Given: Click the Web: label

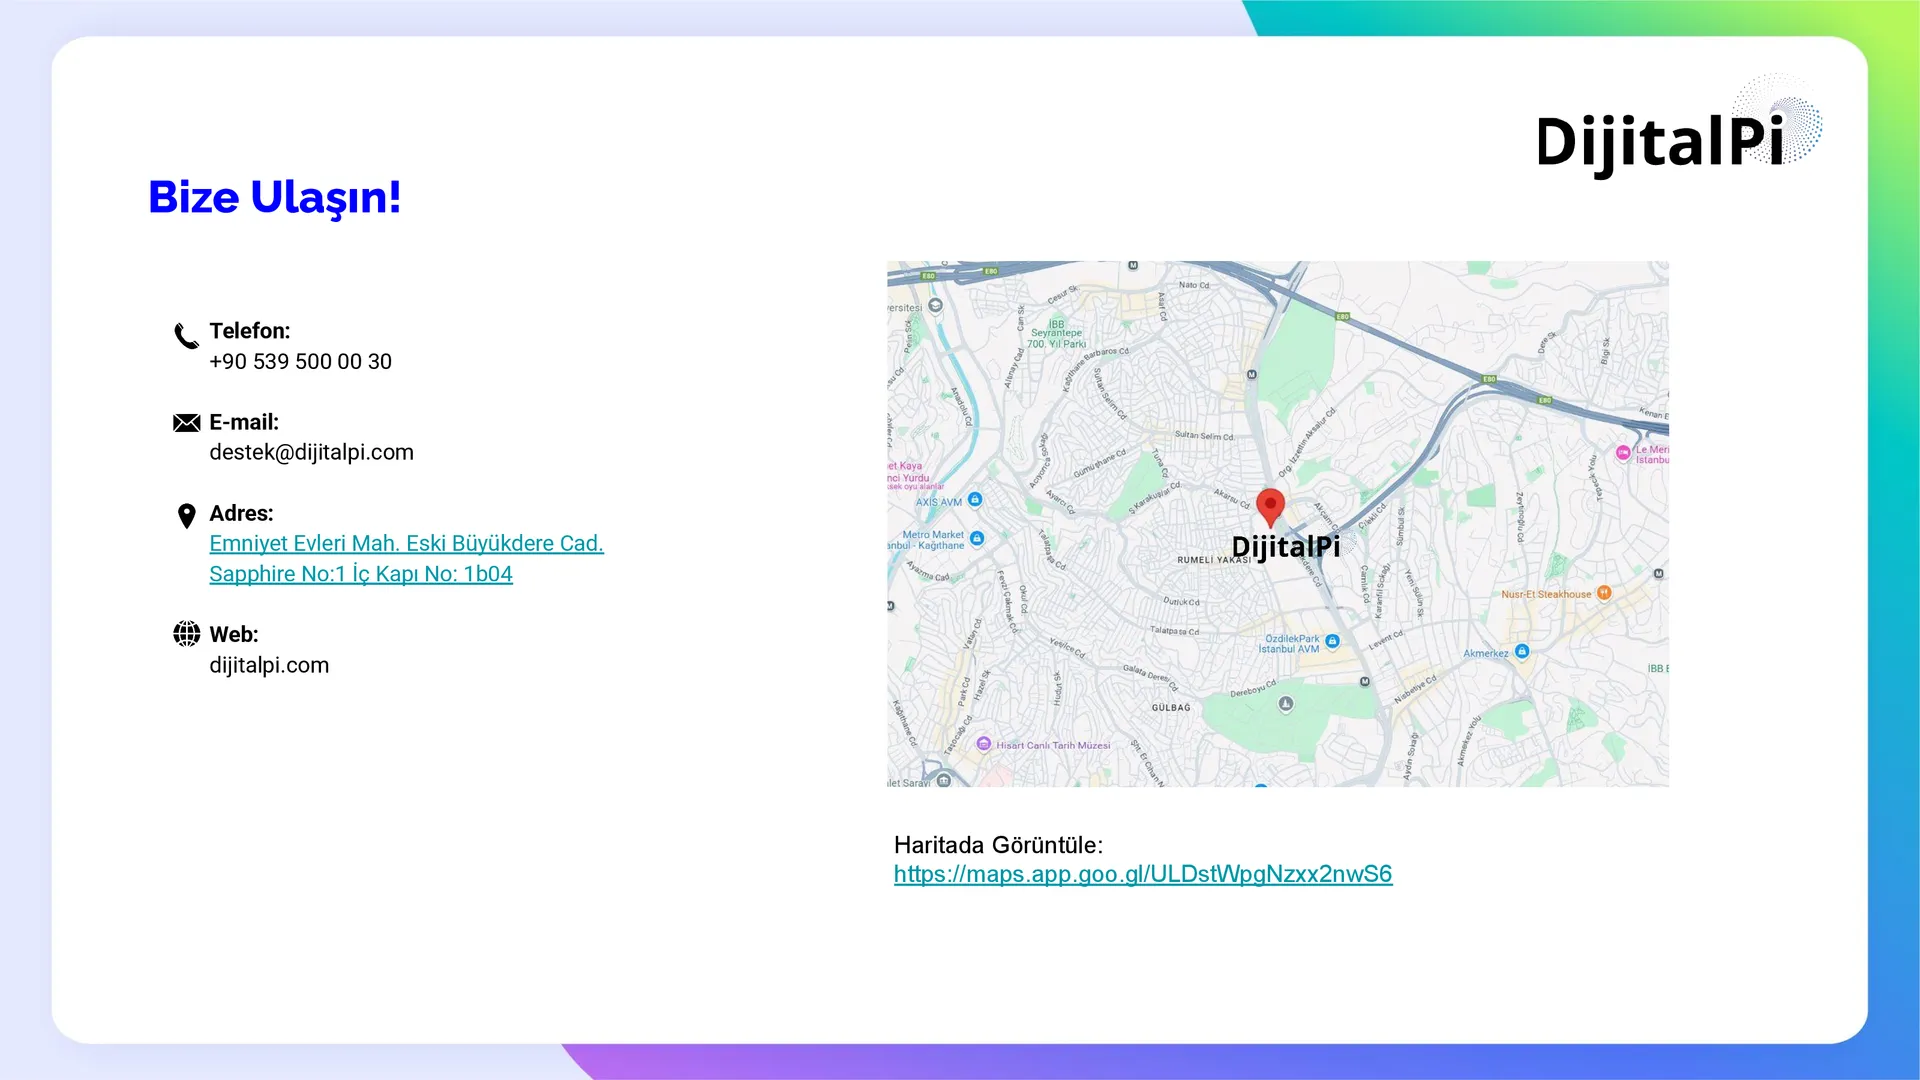Looking at the screenshot, I should [x=234, y=634].
